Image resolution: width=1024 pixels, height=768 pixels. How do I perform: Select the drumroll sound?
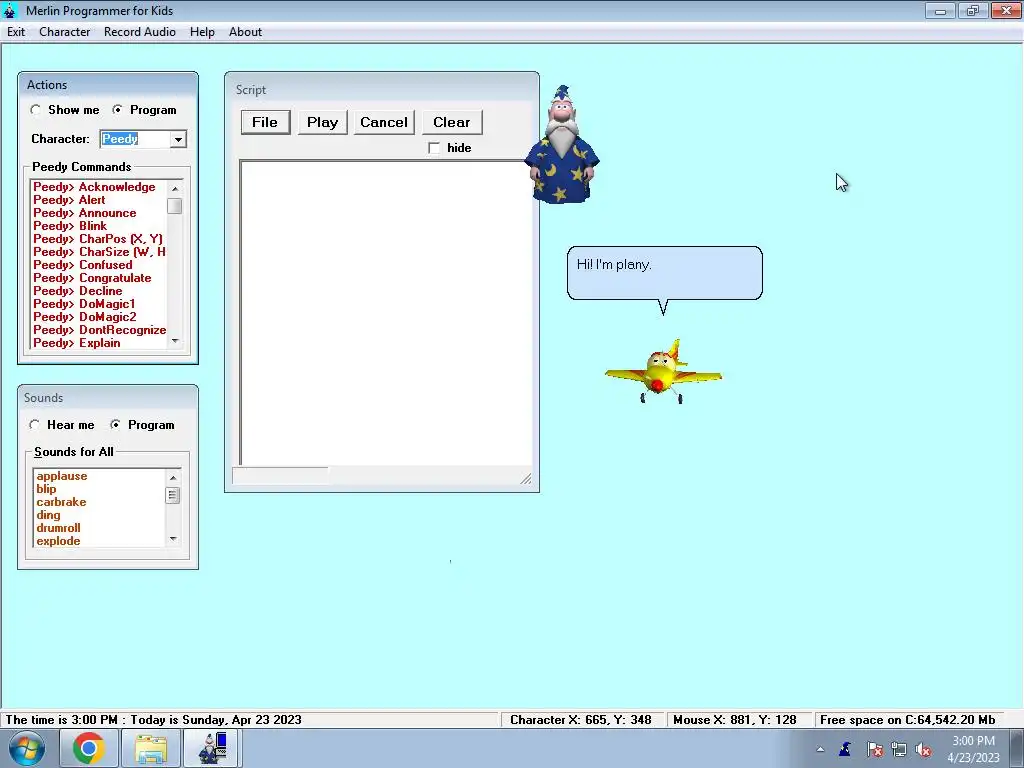pyautogui.click(x=59, y=528)
